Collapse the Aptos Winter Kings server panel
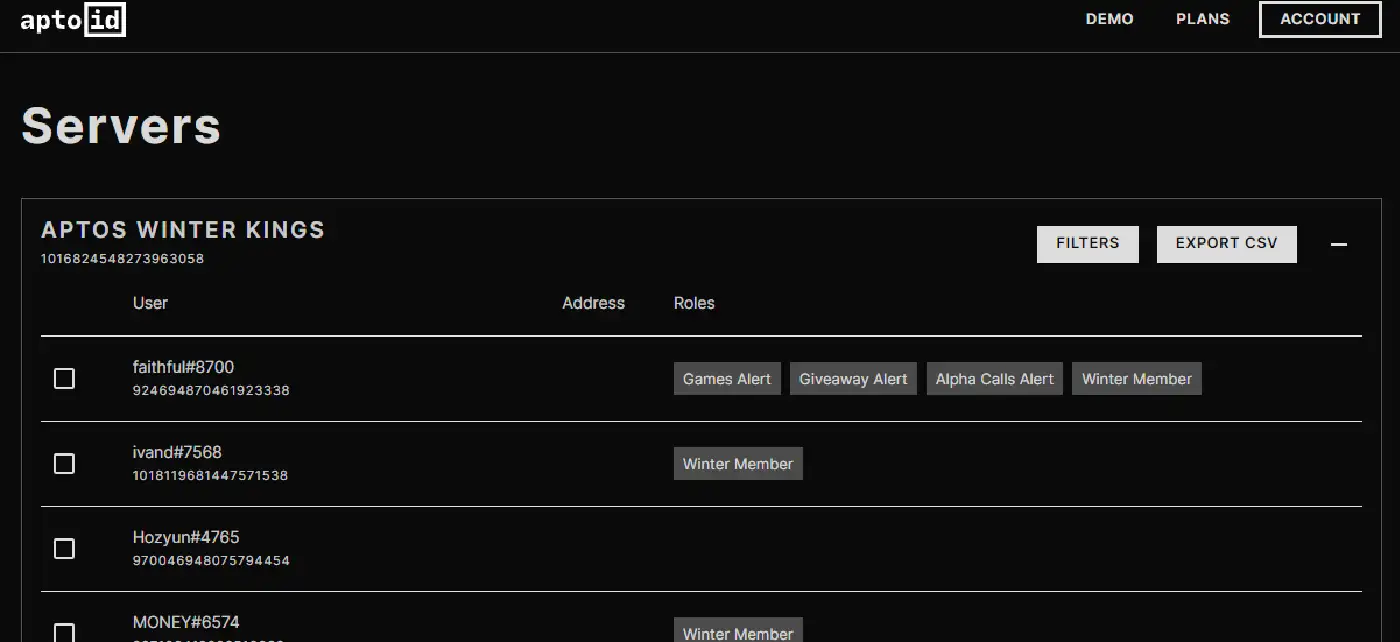Viewport: 1400px width, 642px height. [x=1338, y=245]
